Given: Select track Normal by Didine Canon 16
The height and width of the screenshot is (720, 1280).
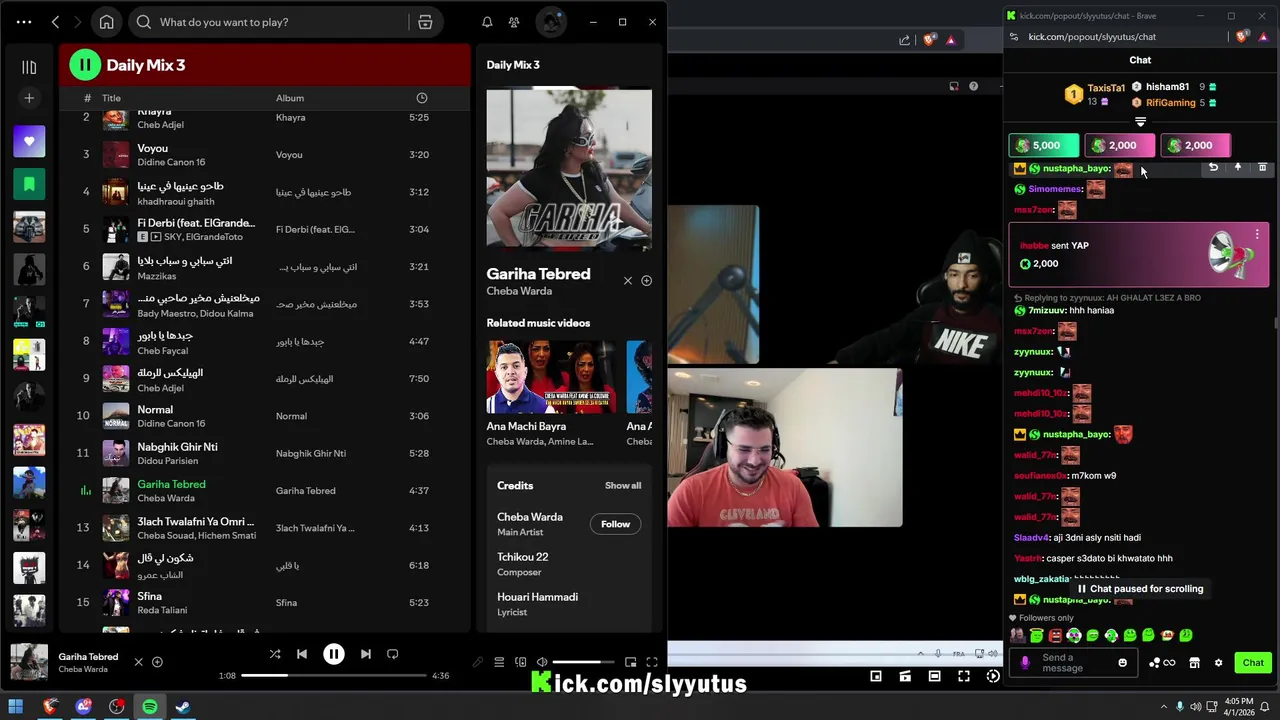Looking at the screenshot, I should coord(265,416).
